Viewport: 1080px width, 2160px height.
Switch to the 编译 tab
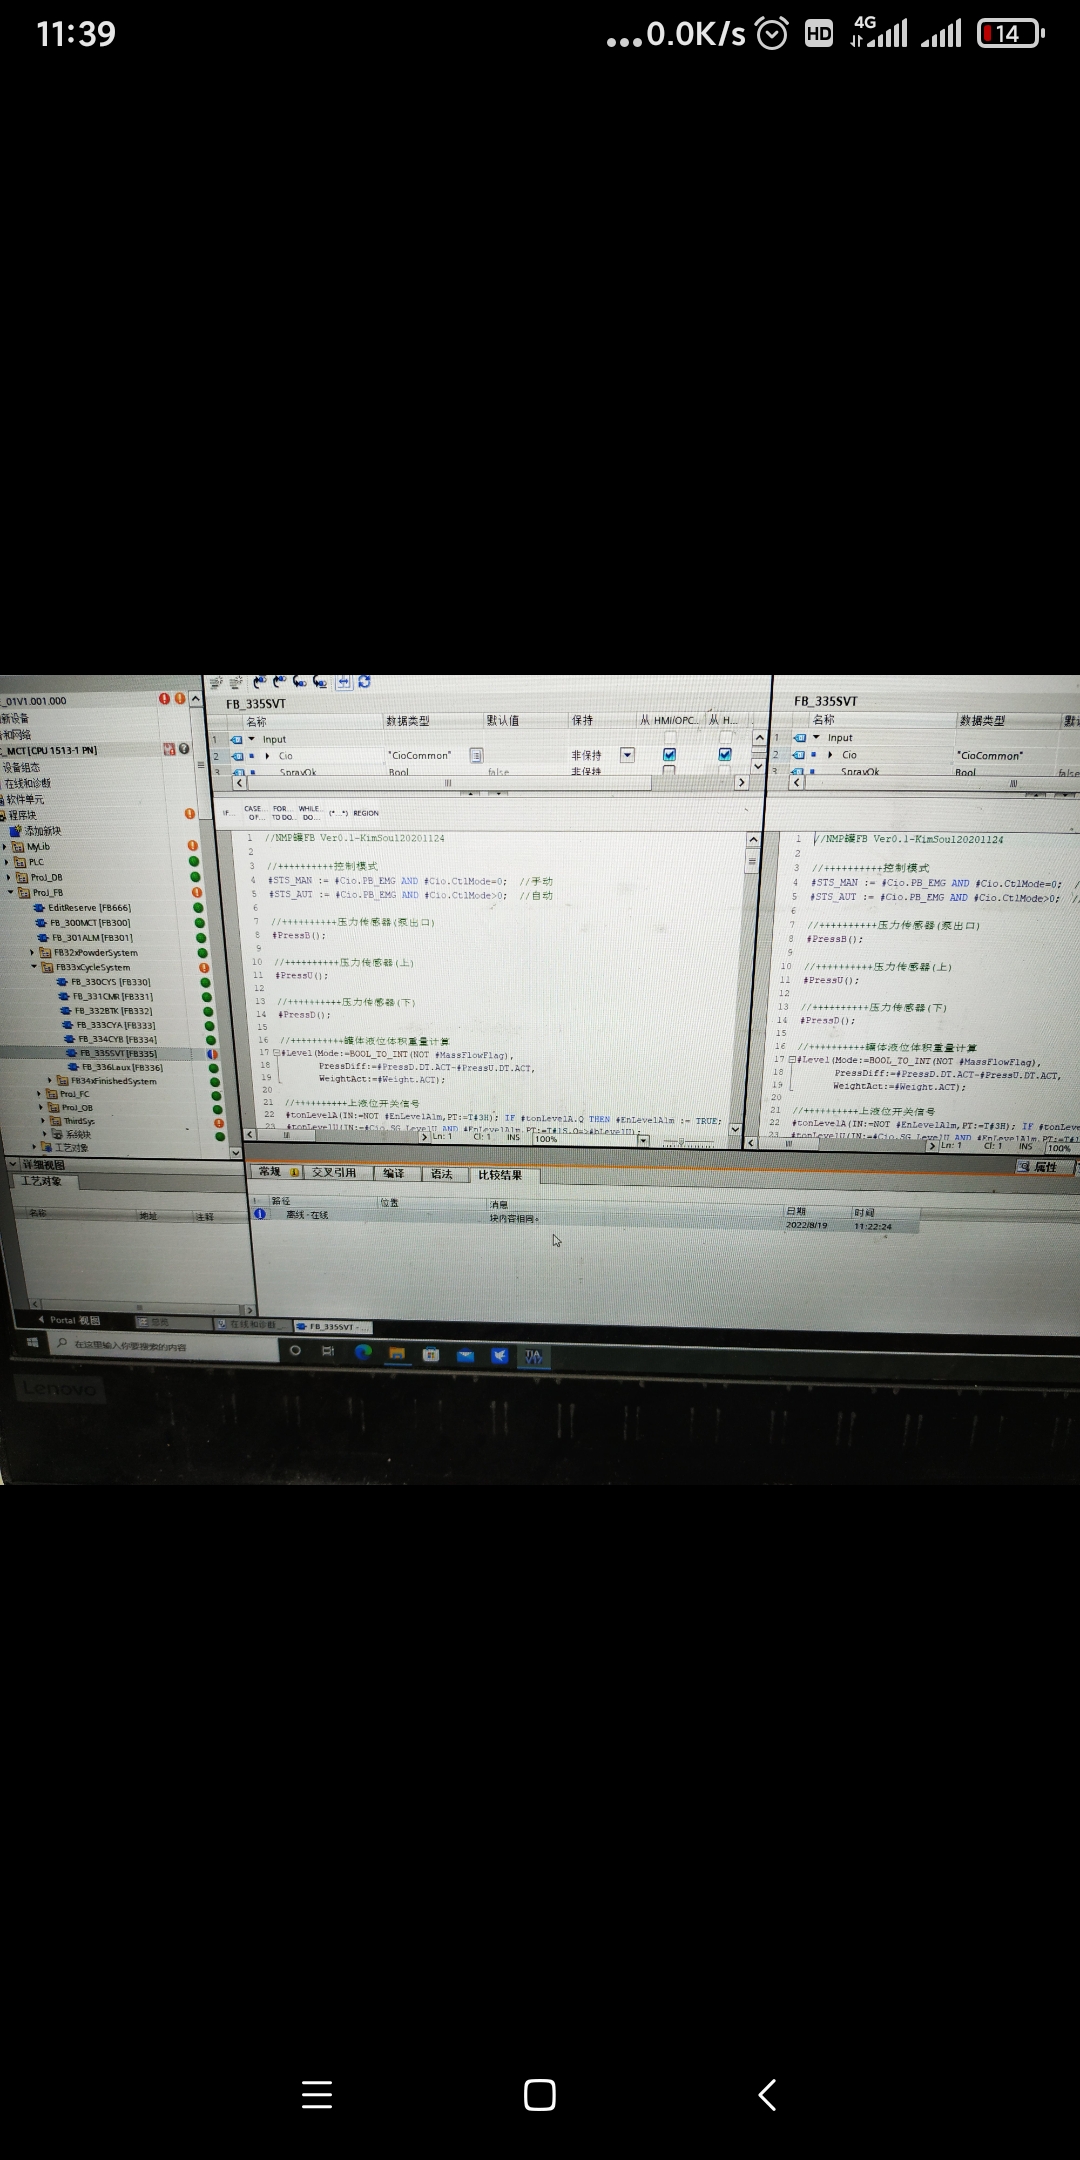(x=394, y=1174)
